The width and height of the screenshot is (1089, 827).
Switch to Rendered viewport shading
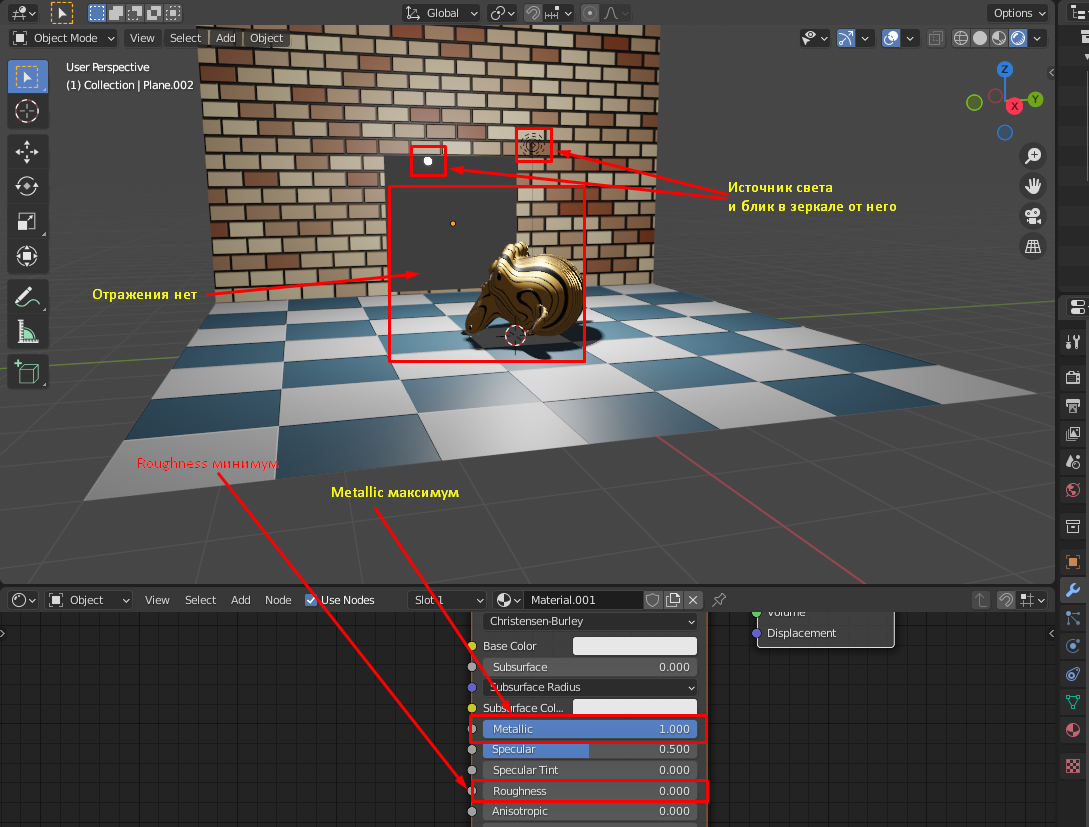(1018, 38)
